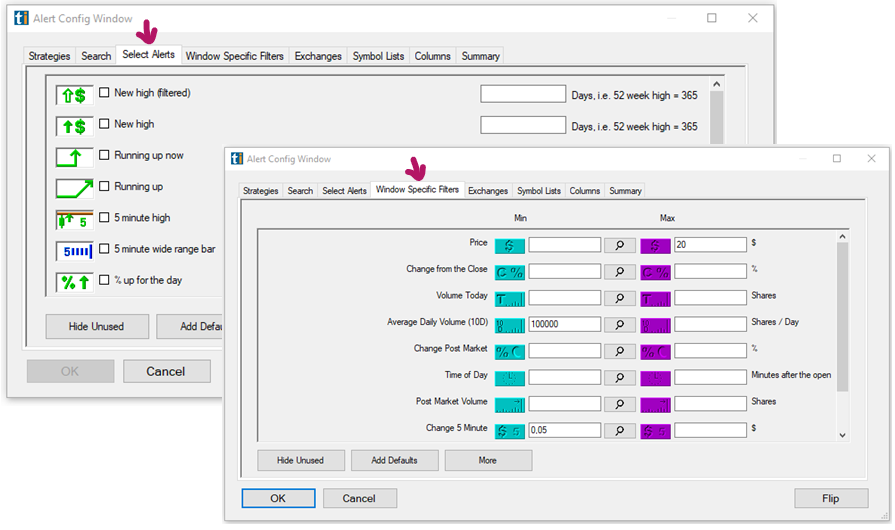Click the New high (filtered) alert icon
The image size is (895, 530).
click(74, 95)
